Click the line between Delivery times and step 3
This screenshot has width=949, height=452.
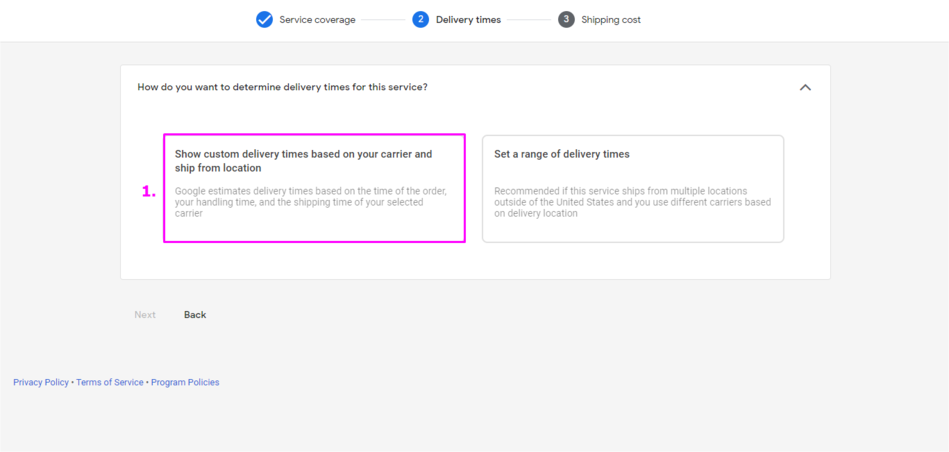coord(528,20)
